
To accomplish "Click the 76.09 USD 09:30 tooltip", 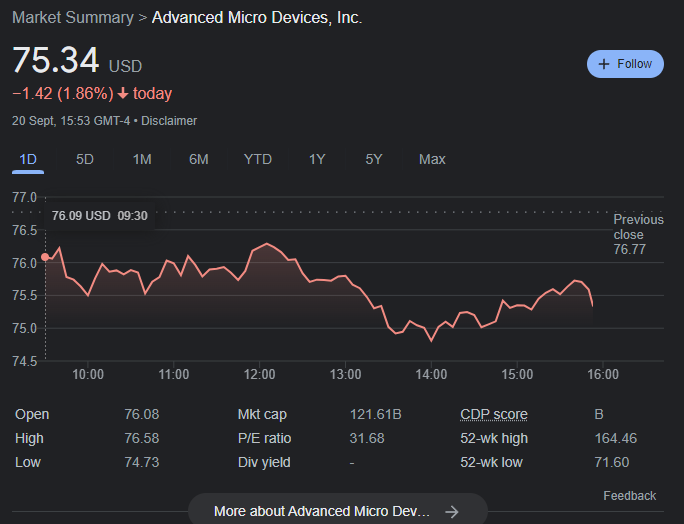I will pyautogui.click(x=99, y=216).
